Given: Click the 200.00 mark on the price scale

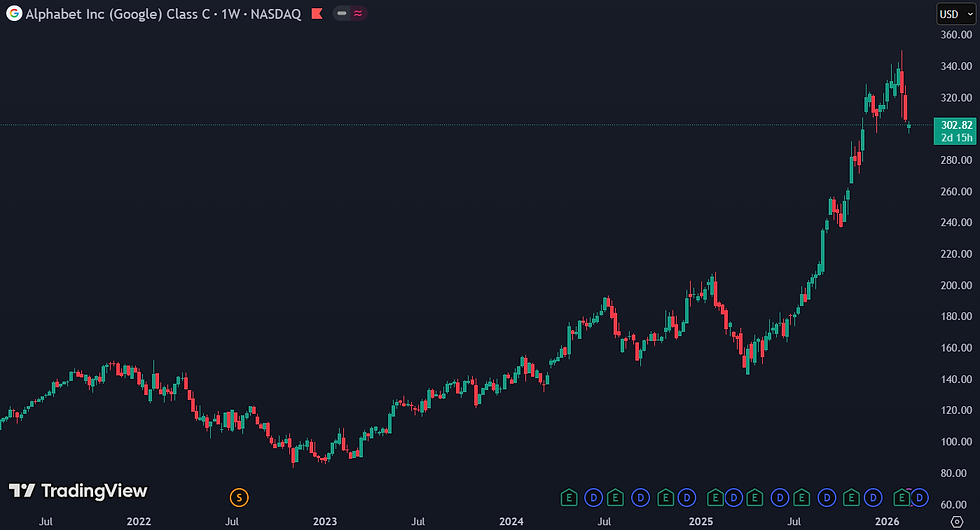Looking at the screenshot, I should click(x=956, y=285).
